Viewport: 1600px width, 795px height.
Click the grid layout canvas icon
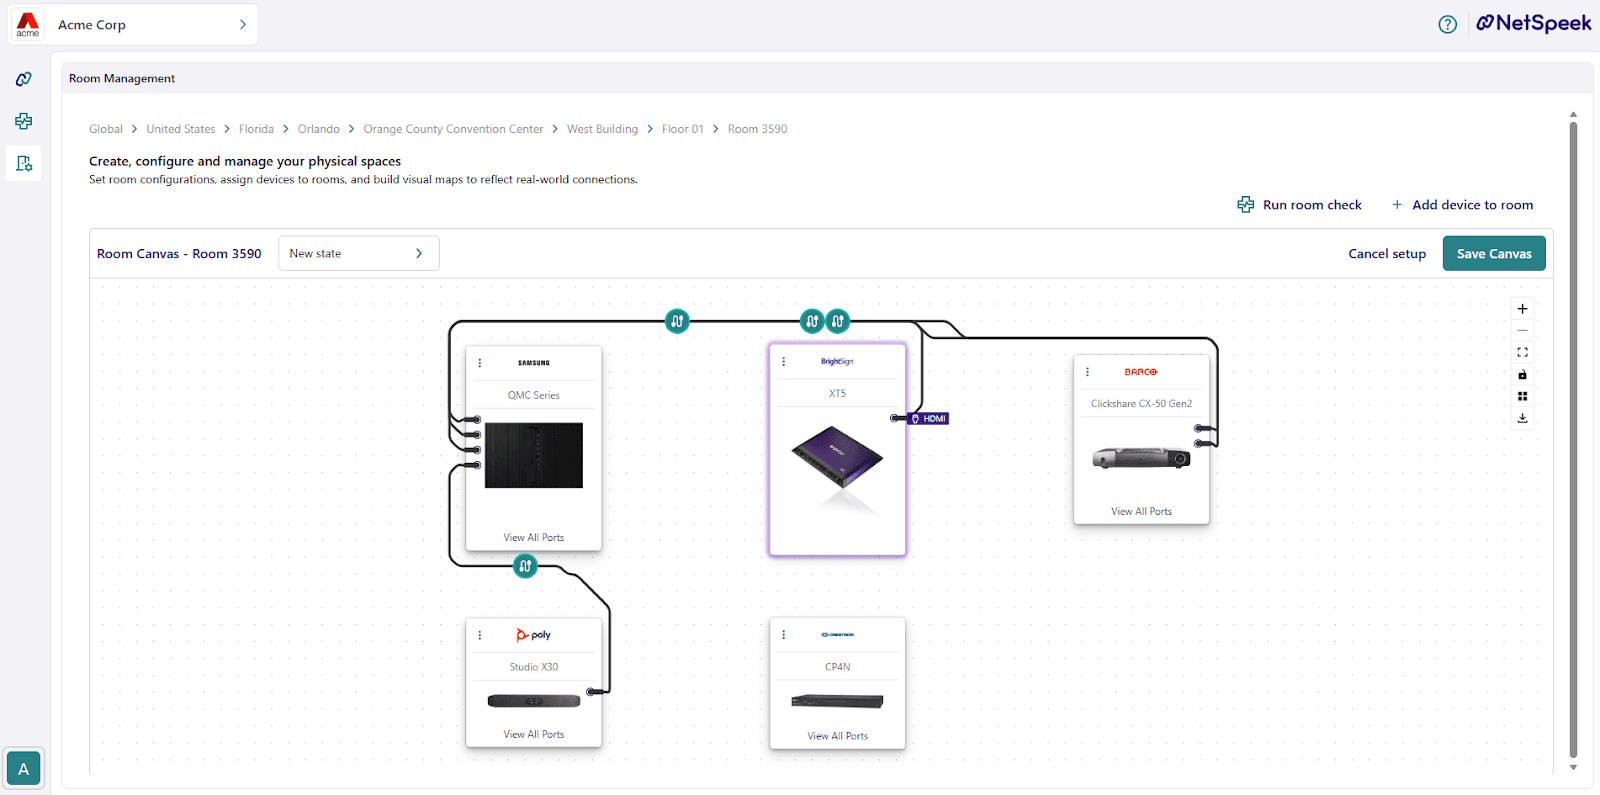(x=1522, y=396)
